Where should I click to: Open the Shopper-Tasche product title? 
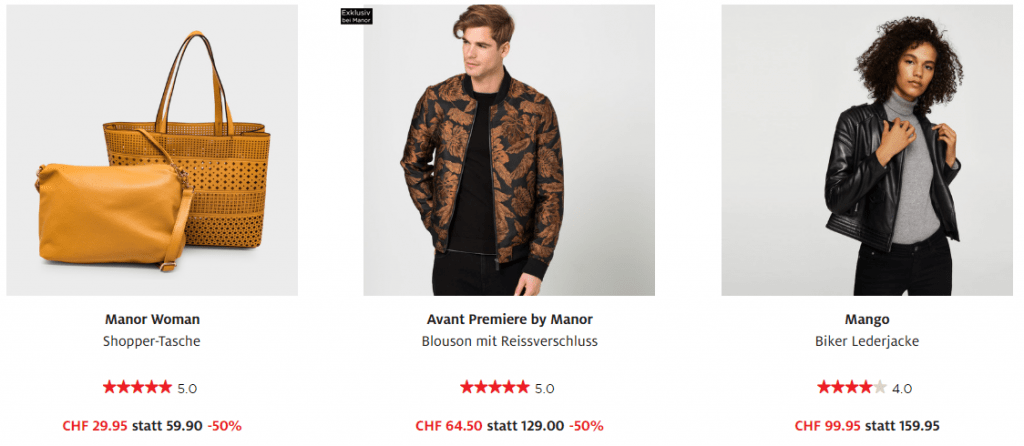[152, 341]
